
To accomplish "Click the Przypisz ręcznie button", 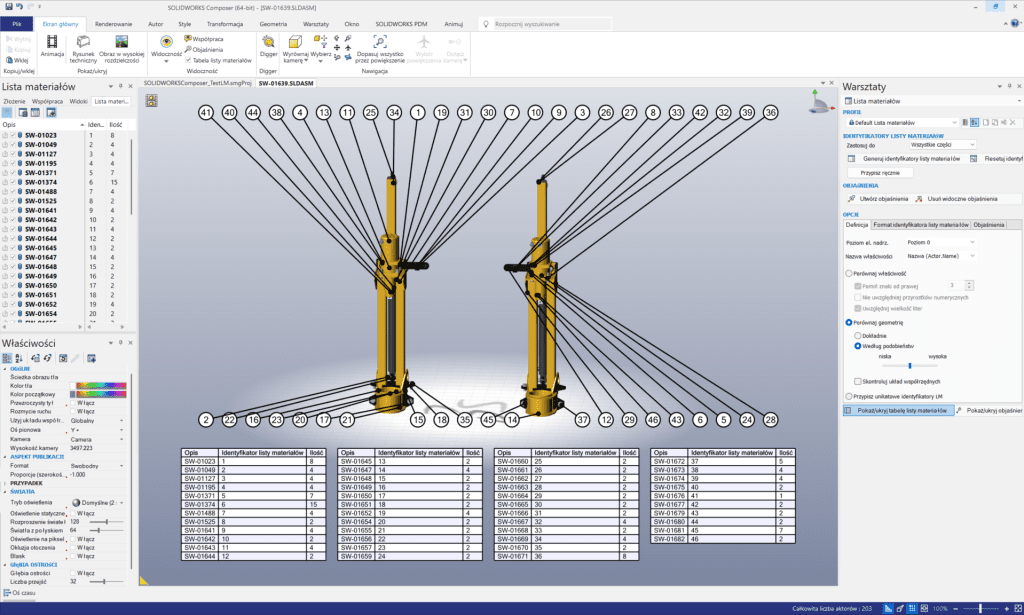I will (881, 172).
